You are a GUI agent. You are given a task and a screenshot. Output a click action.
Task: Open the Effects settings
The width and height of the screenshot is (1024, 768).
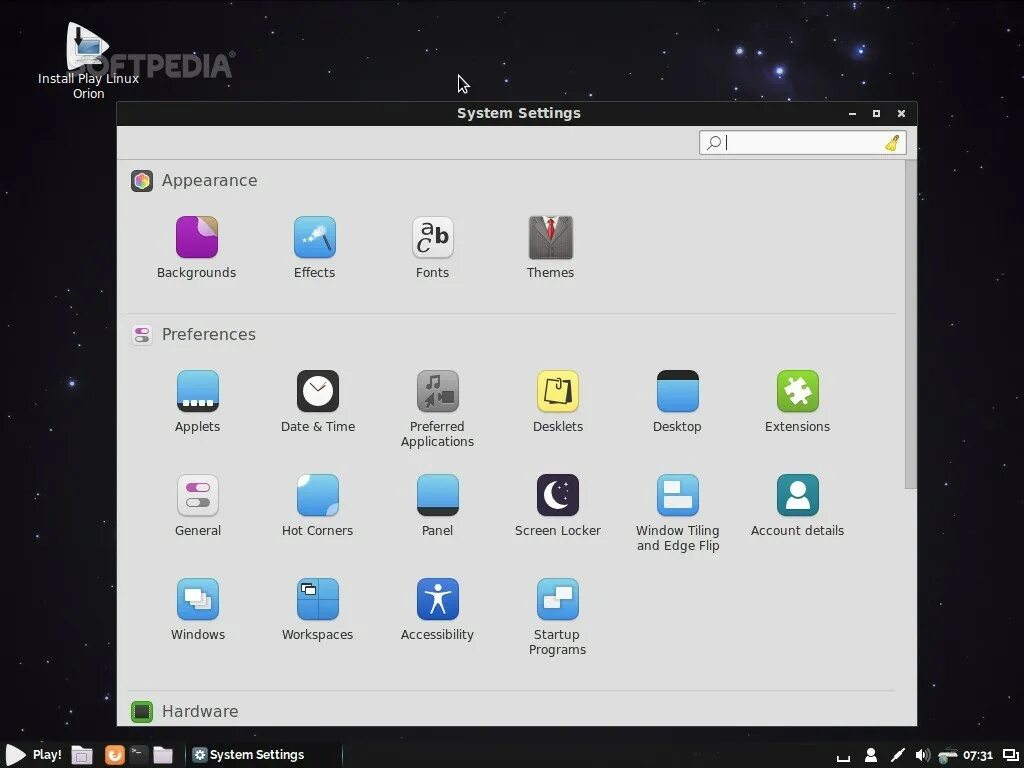click(x=315, y=248)
